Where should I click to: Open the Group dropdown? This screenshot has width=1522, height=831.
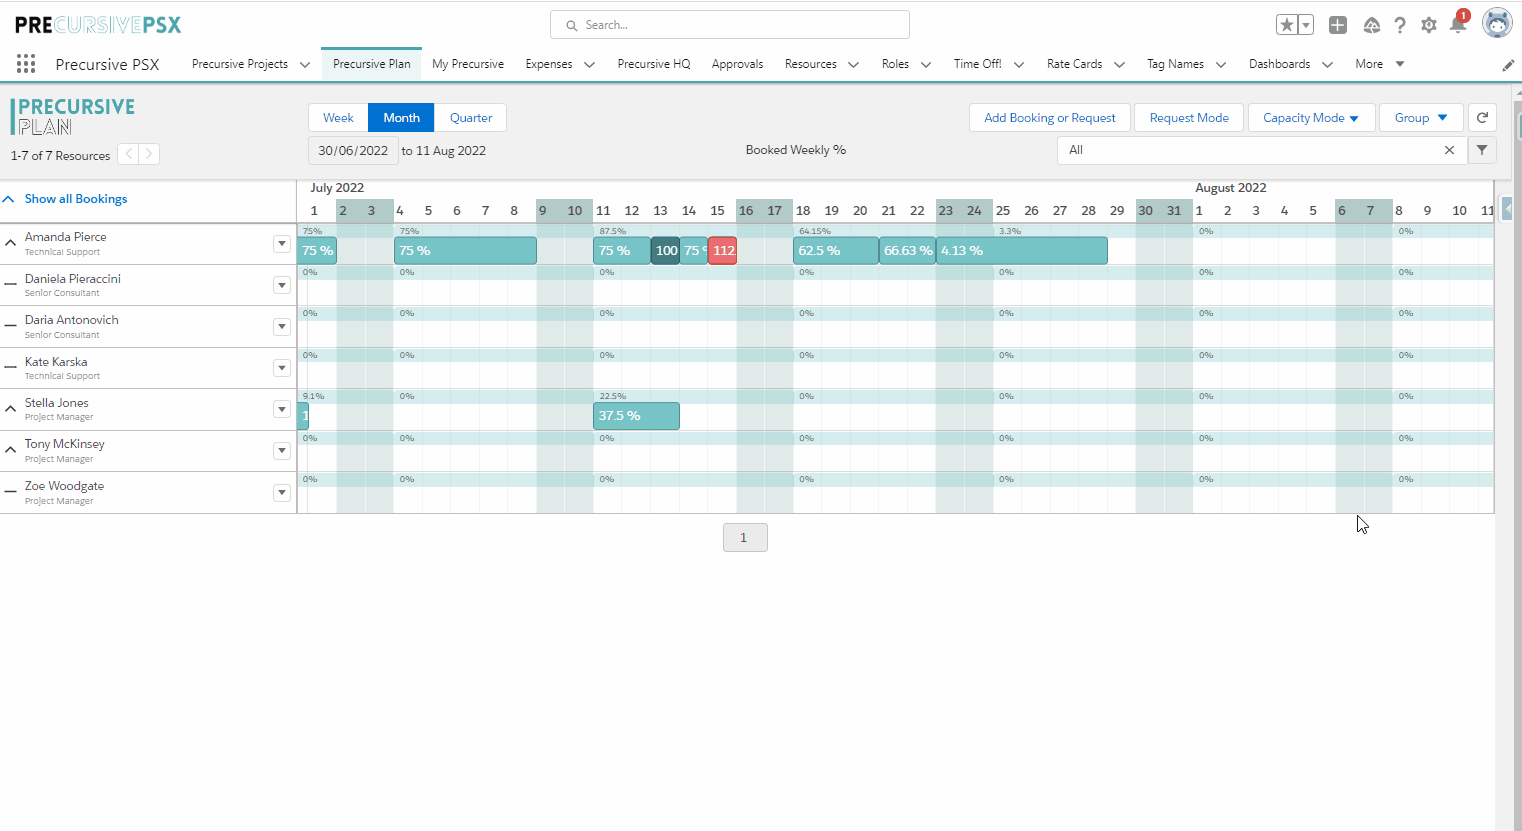coord(1421,117)
